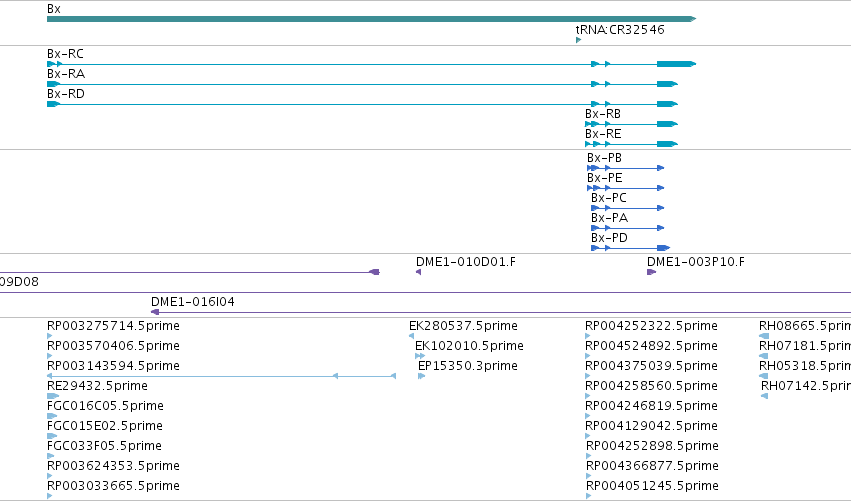Click the EK280537.5prime arrow glyph
Image resolution: width=851 pixels, height=501 pixels.
coord(411,336)
